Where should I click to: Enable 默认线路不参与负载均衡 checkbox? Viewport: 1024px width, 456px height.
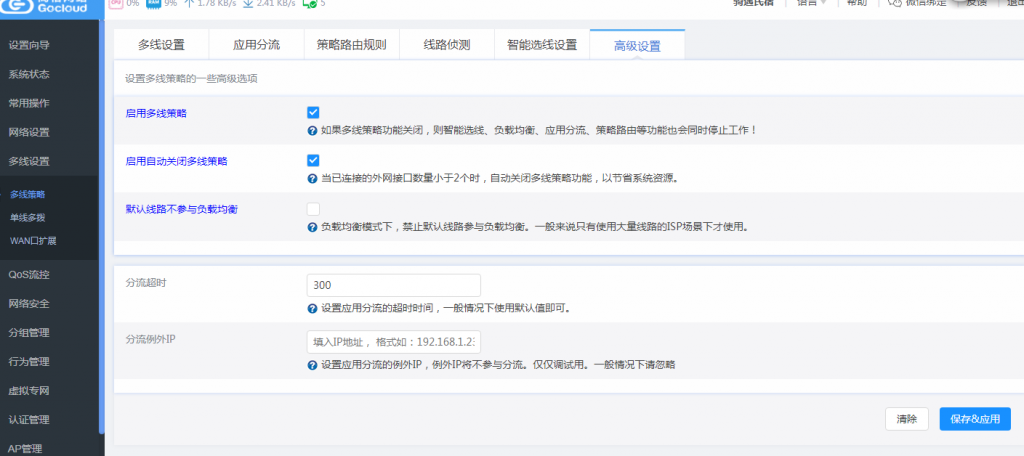click(313, 209)
